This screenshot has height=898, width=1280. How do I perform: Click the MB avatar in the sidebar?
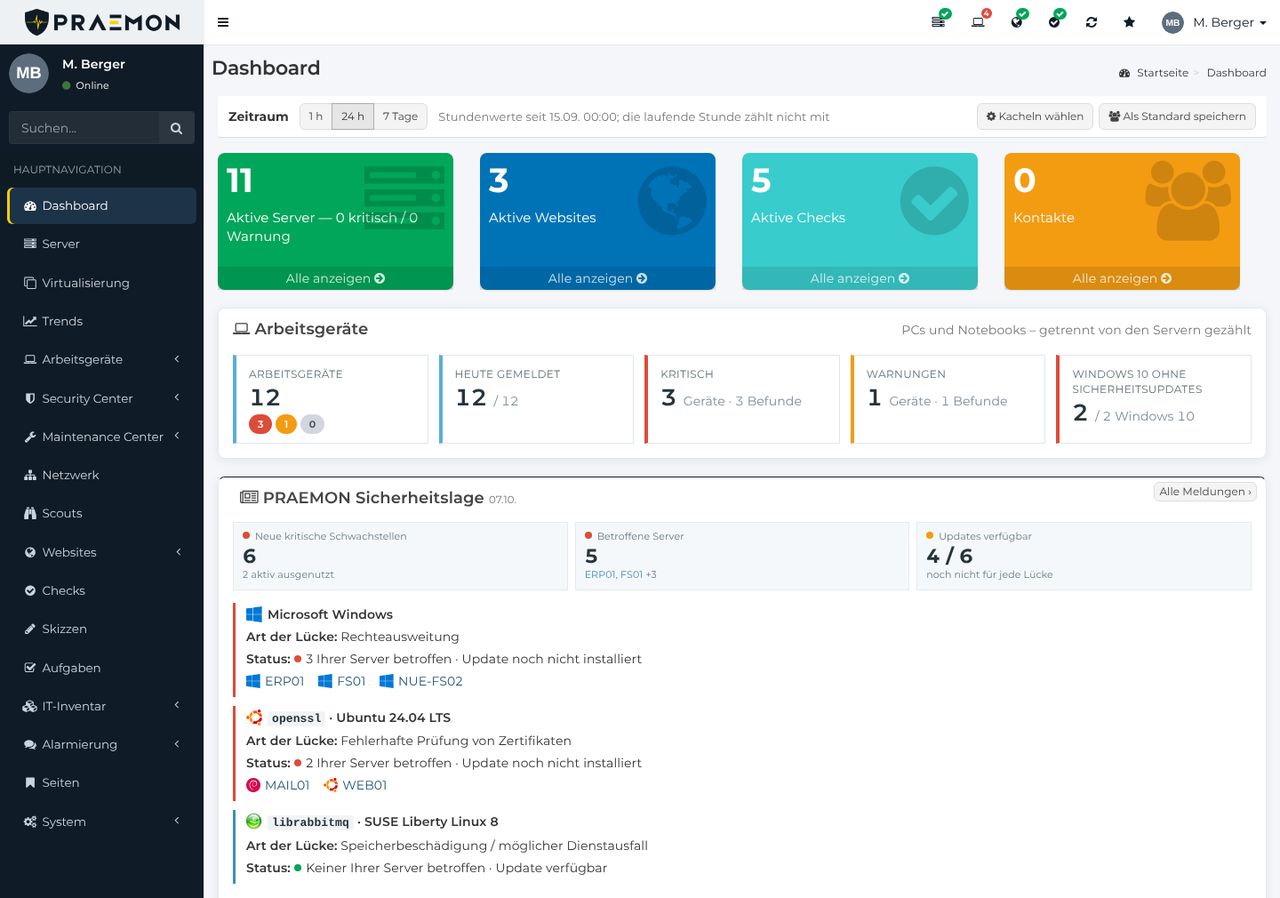coord(29,73)
